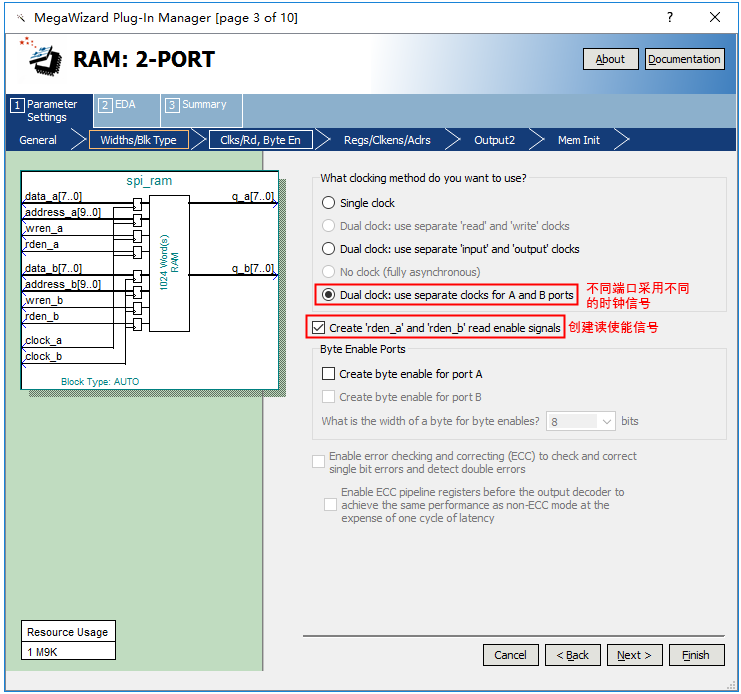Click the Next button

coord(634,655)
